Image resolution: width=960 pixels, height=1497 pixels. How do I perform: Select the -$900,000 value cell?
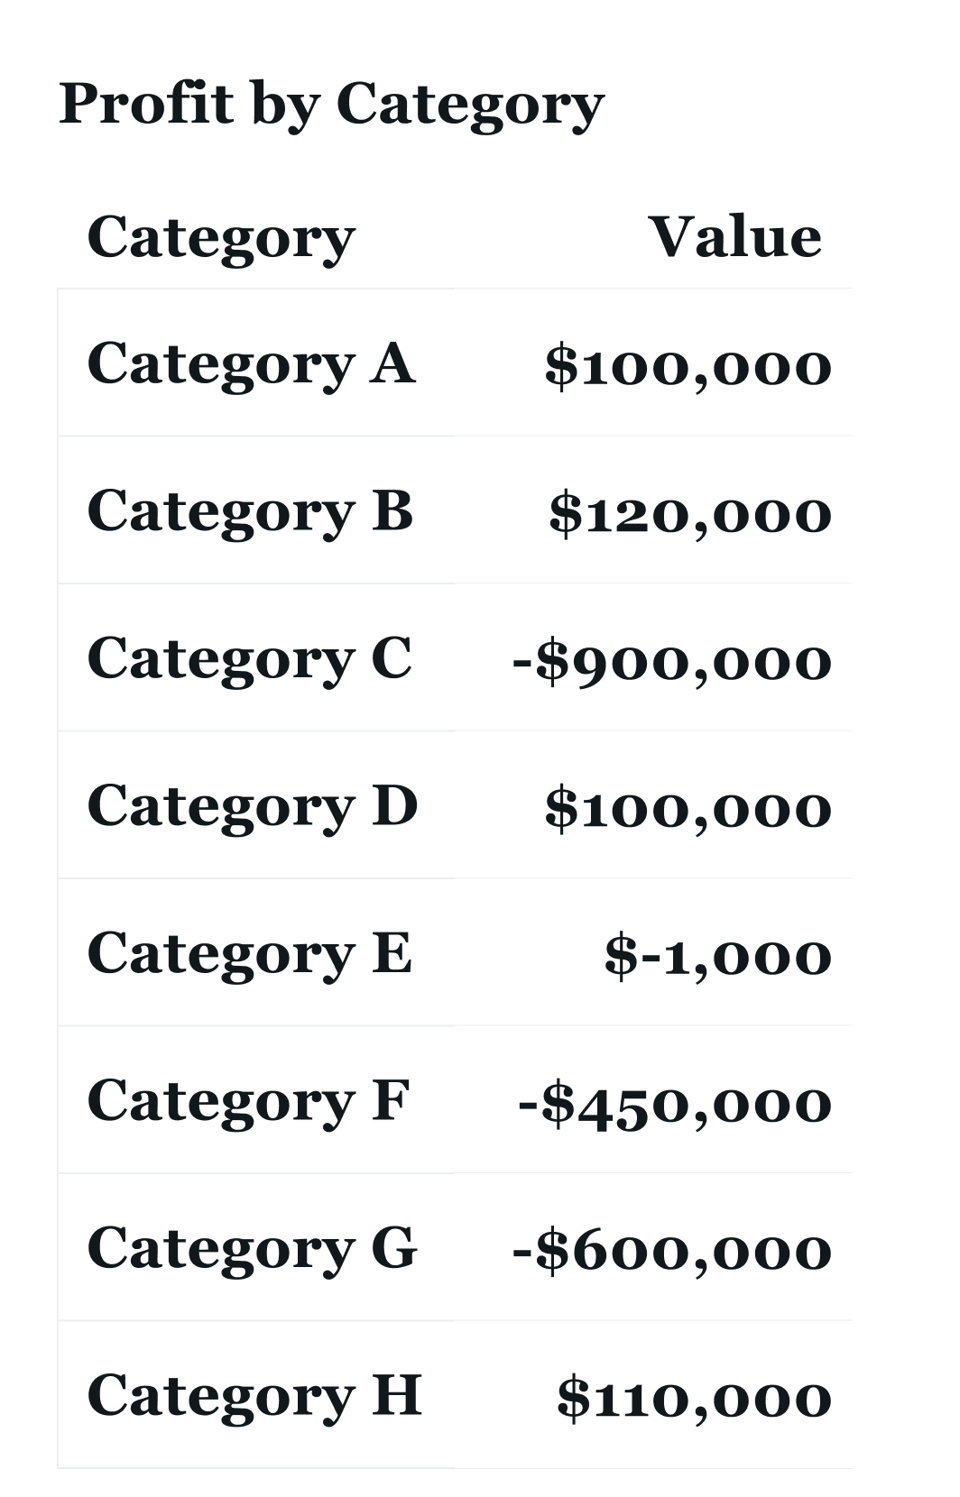pyautogui.click(x=672, y=661)
